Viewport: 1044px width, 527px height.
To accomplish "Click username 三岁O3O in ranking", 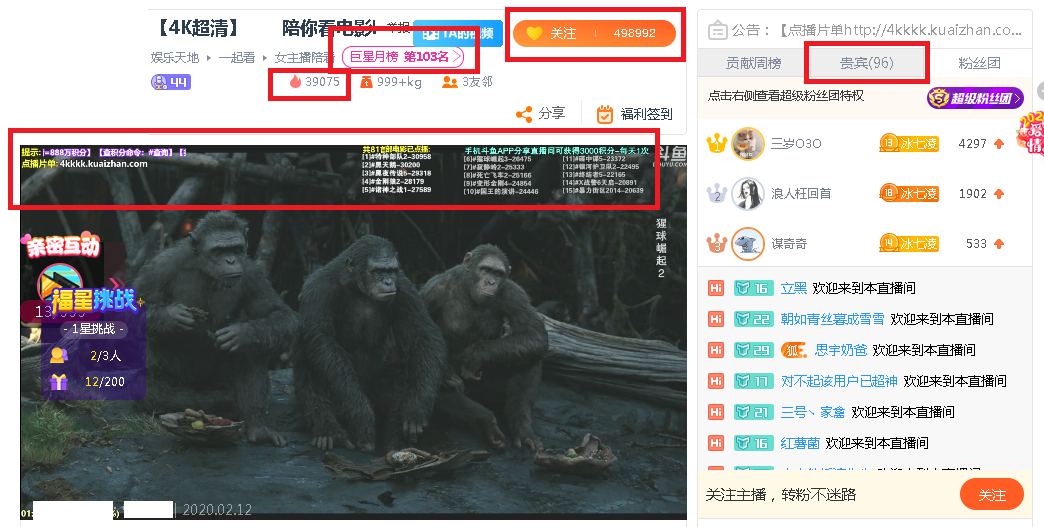I will pyautogui.click(x=796, y=144).
